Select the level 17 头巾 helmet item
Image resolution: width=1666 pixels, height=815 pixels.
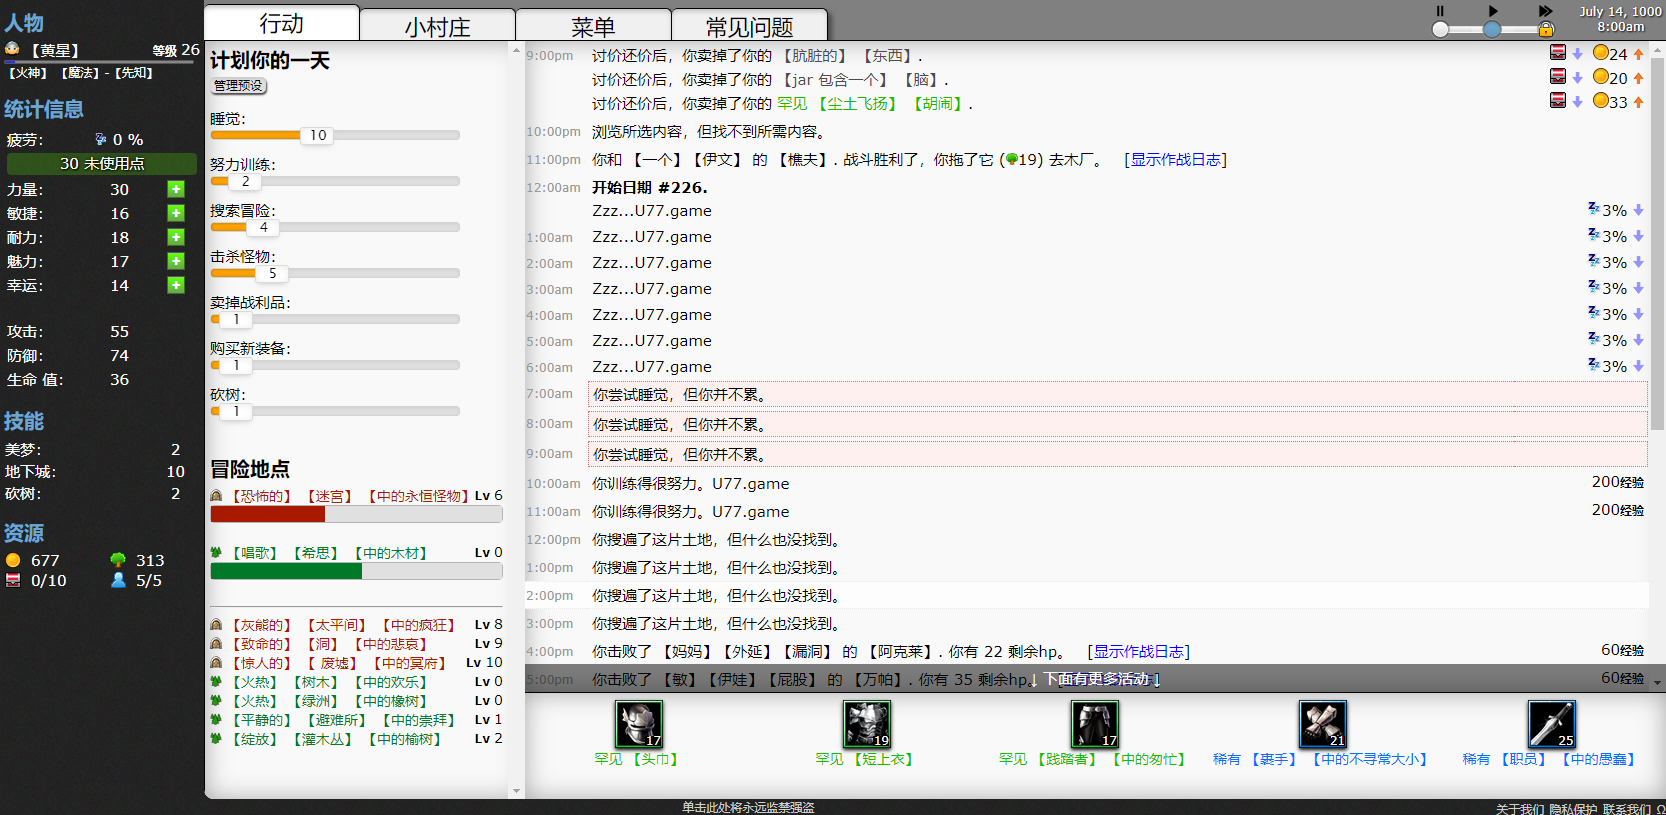click(639, 724)
